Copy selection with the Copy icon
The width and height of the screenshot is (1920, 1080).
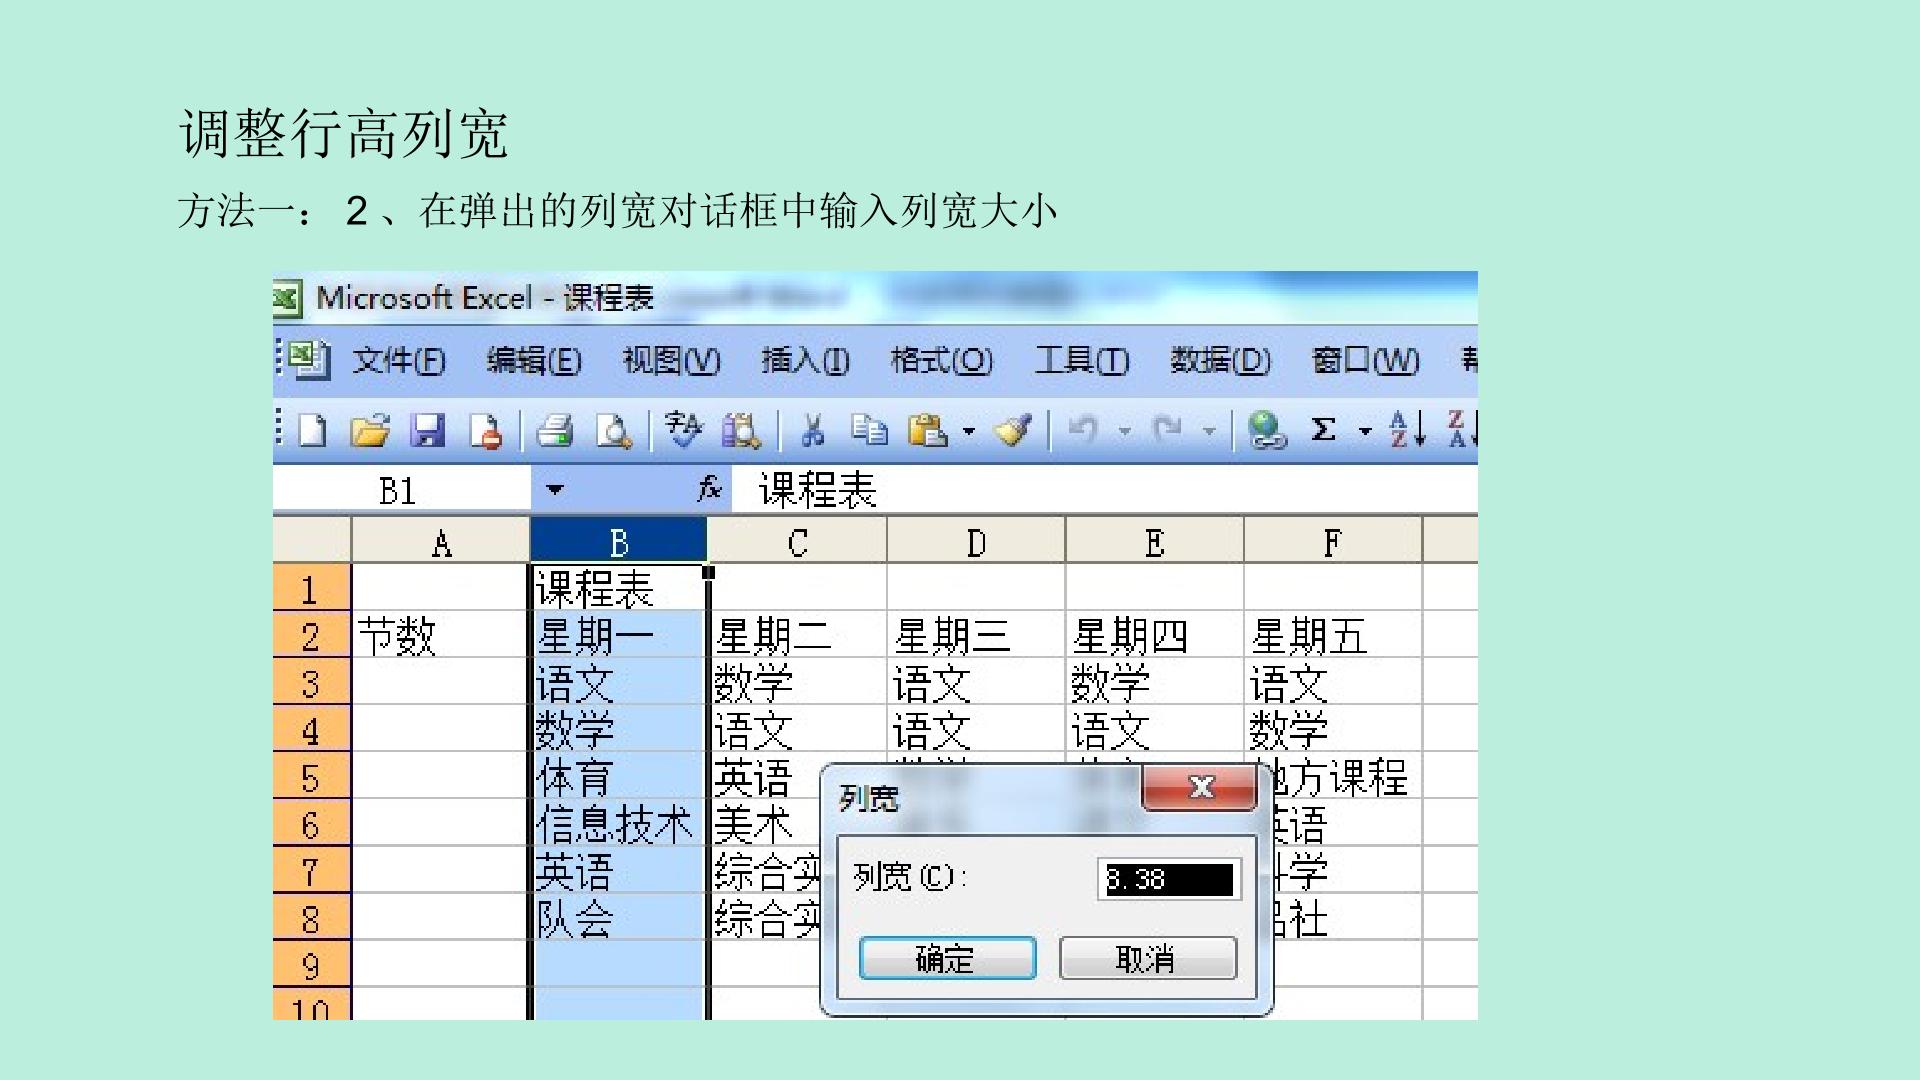pyautogui.click(x=869, y=431)
